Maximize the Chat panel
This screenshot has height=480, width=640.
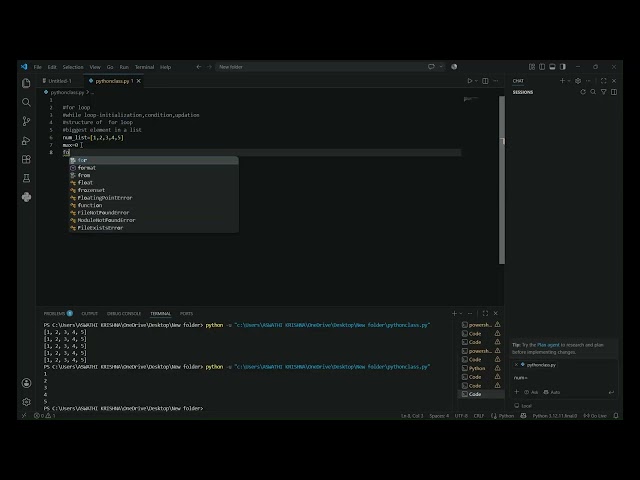click(604, 81)
